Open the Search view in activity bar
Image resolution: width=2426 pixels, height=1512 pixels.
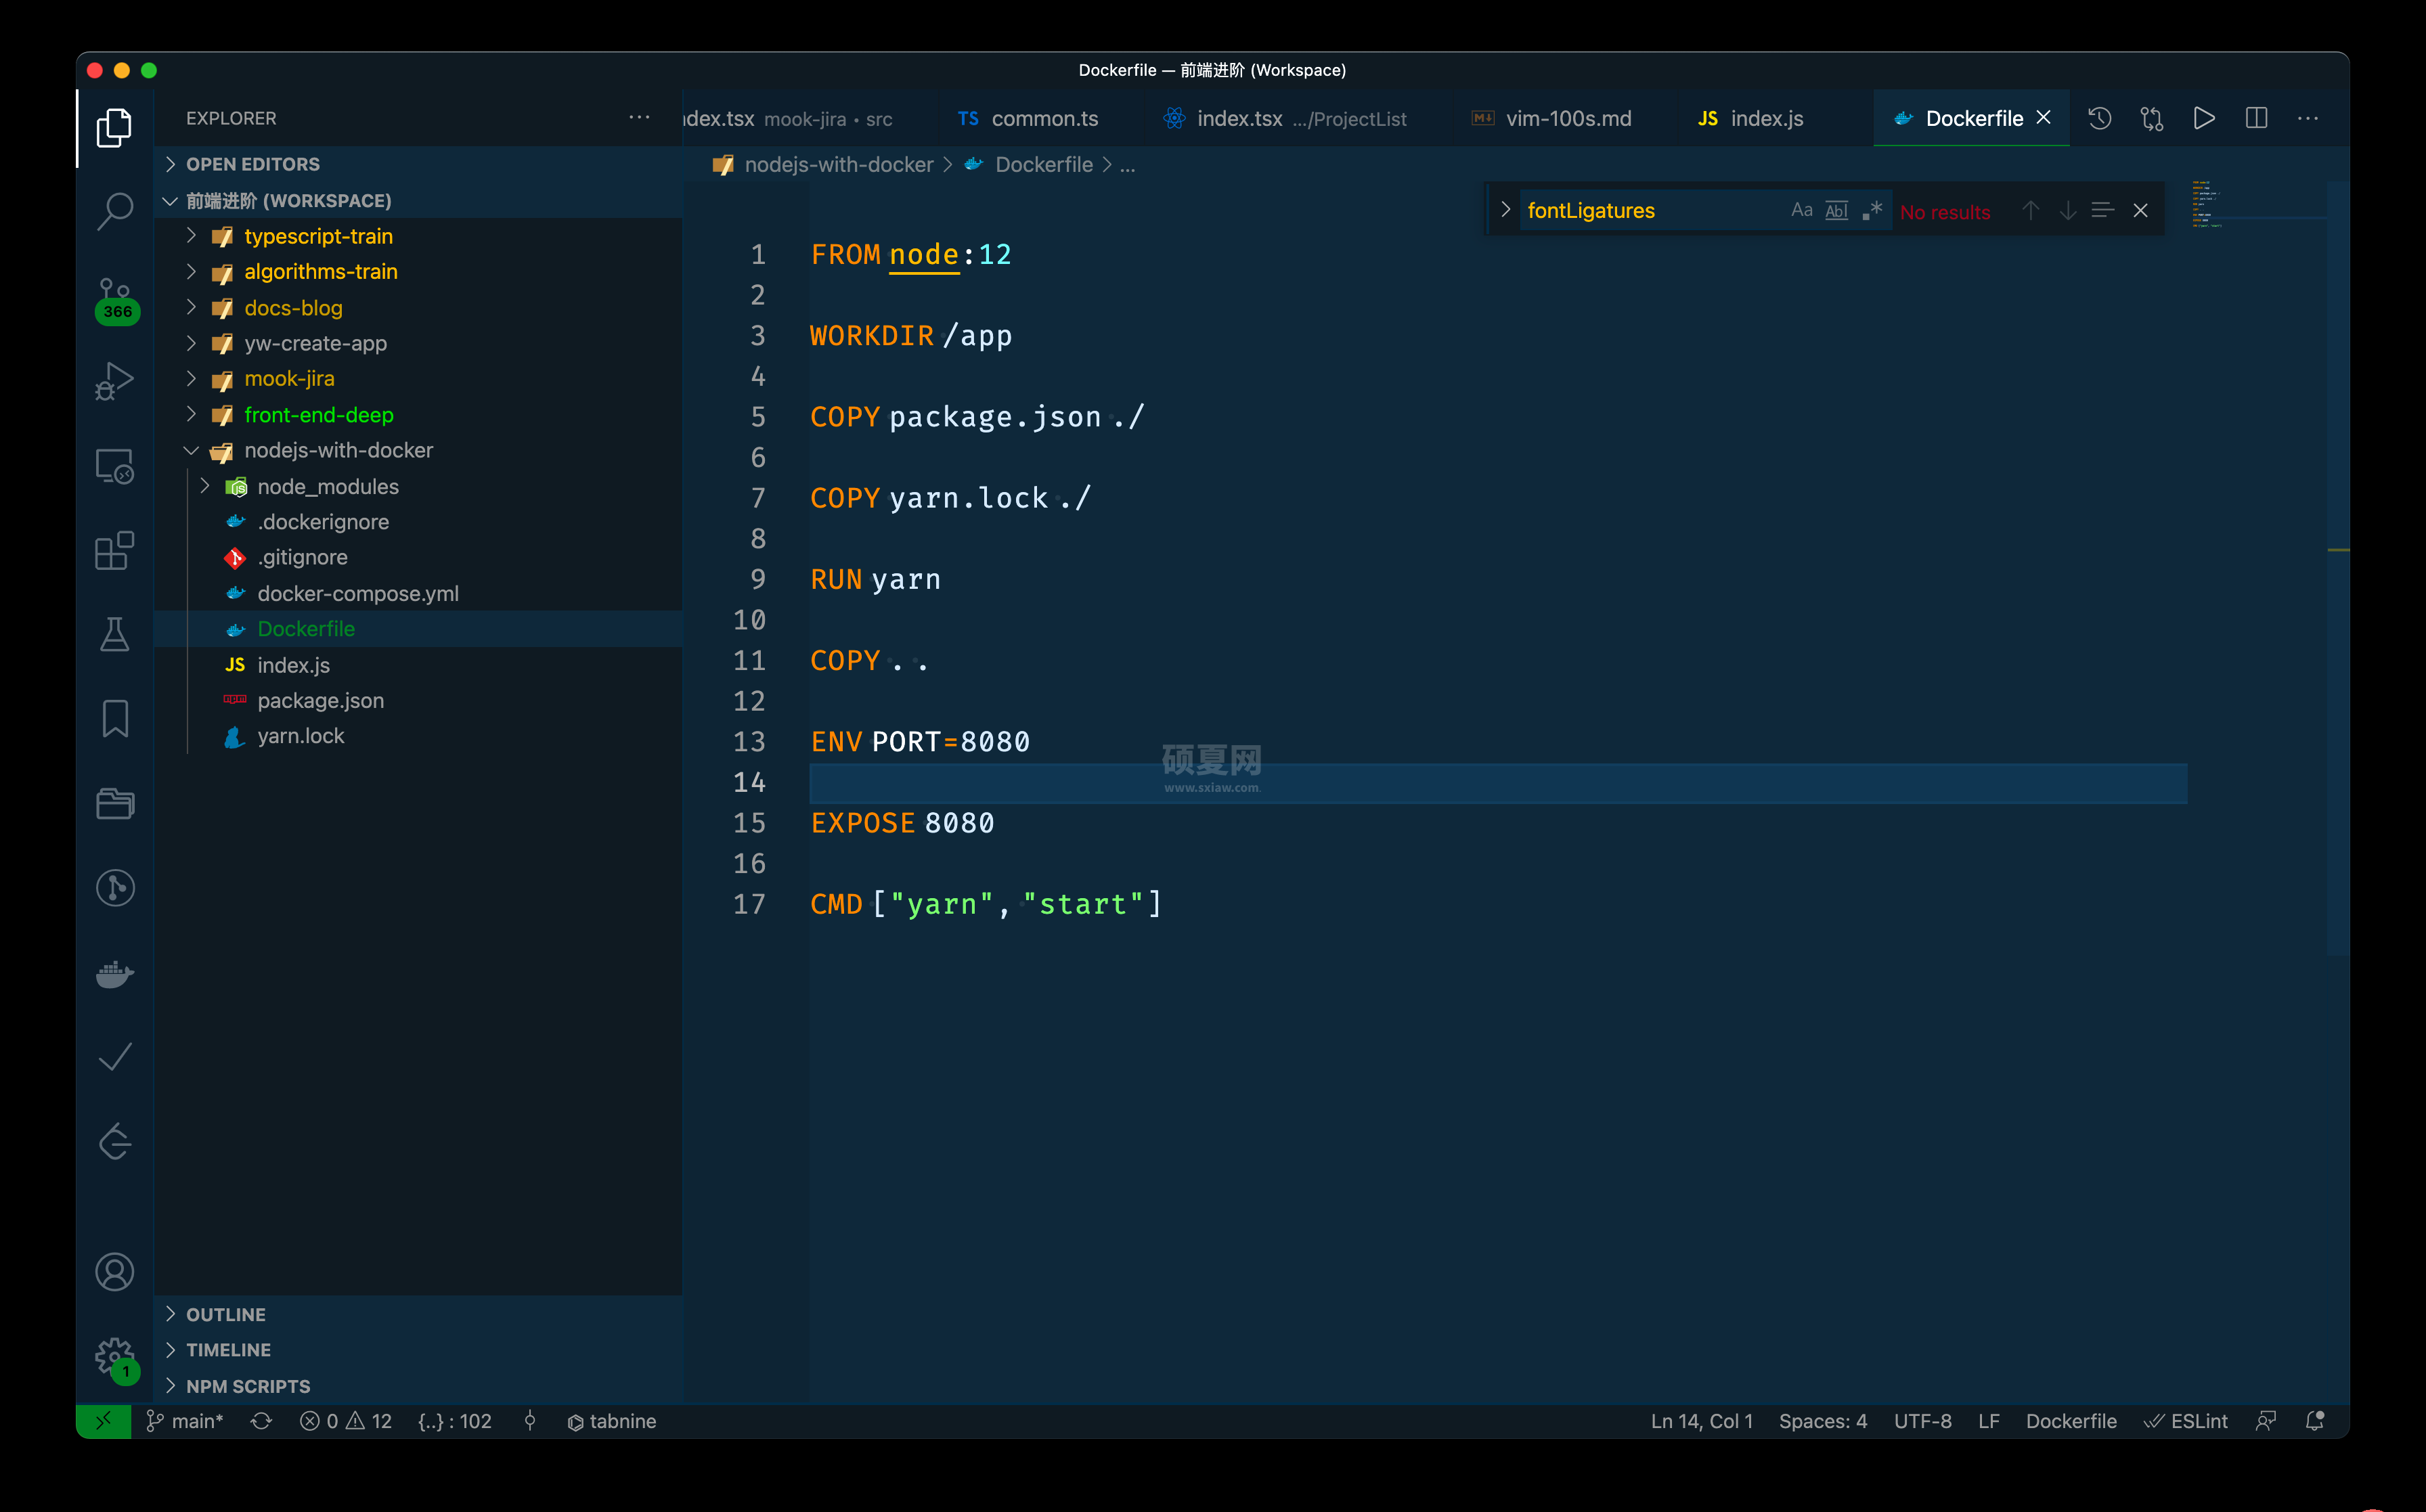click(x=114, y=212)
